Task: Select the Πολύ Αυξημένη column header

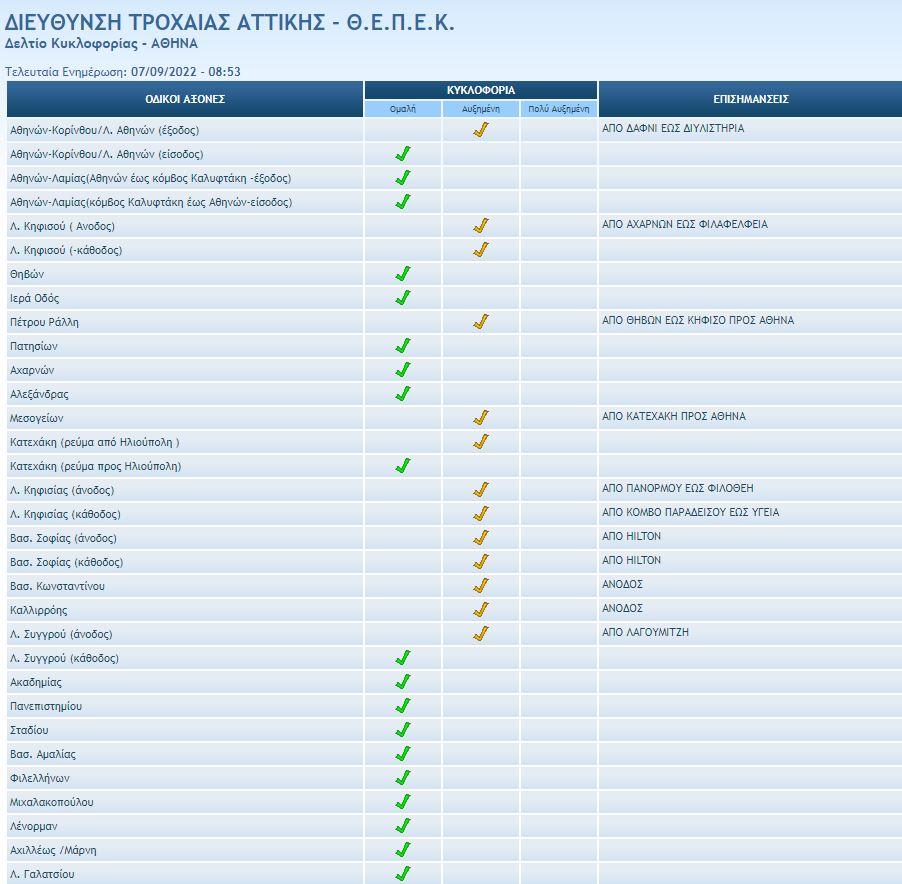Action: [x=558, y=109]
